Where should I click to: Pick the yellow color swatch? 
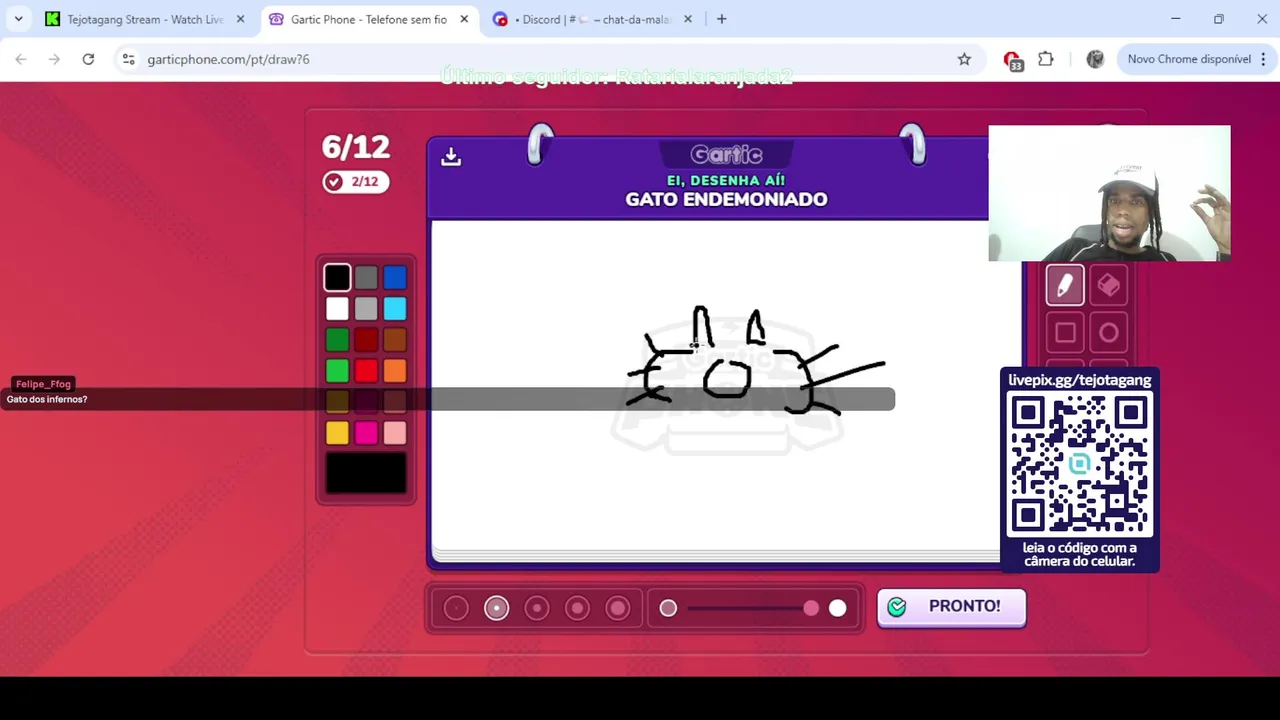pos(337,433)
